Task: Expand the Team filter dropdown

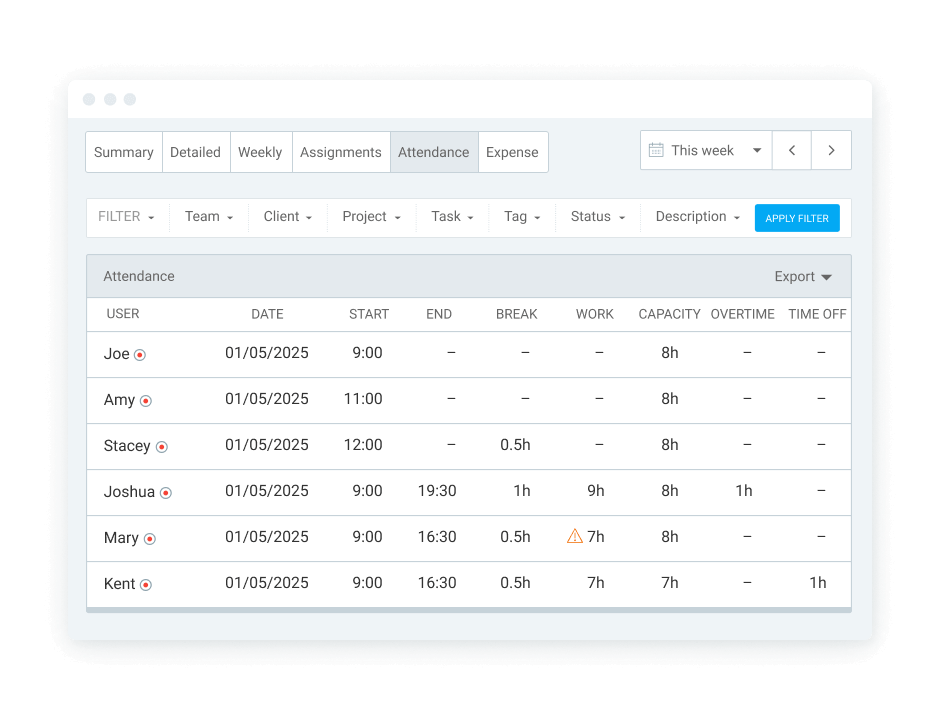Action: (x=208, y=217)
